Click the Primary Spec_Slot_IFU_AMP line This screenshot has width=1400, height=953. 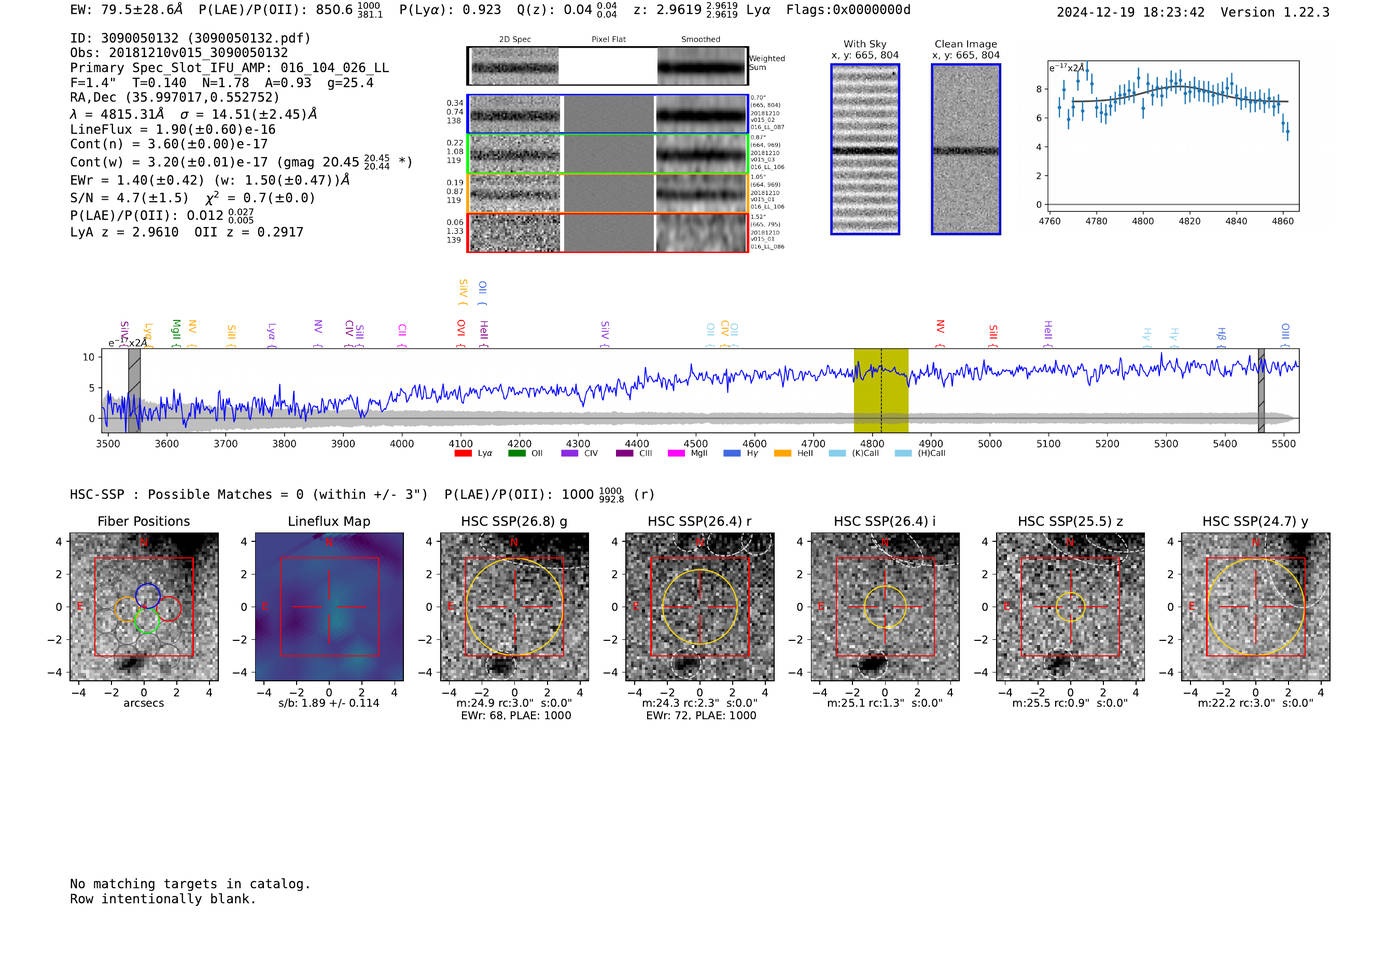[x=229, y=68]
